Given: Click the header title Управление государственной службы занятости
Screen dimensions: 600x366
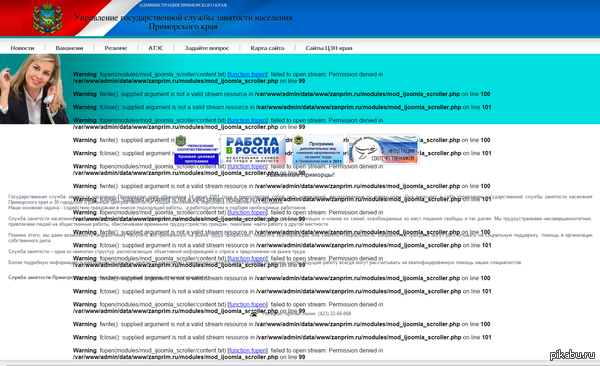Looking at the screenshot, I should point(183,22).
